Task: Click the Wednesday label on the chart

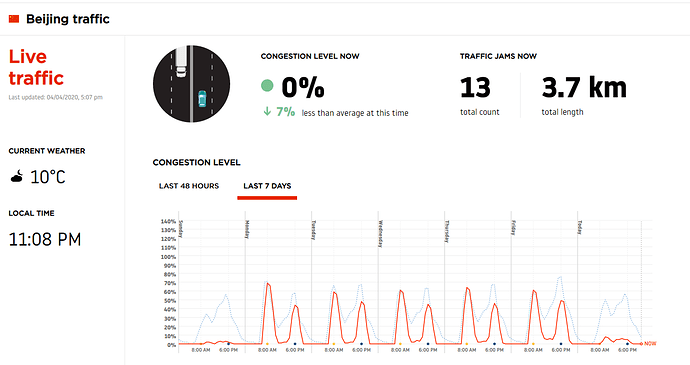Action: [x=381, y=234]
